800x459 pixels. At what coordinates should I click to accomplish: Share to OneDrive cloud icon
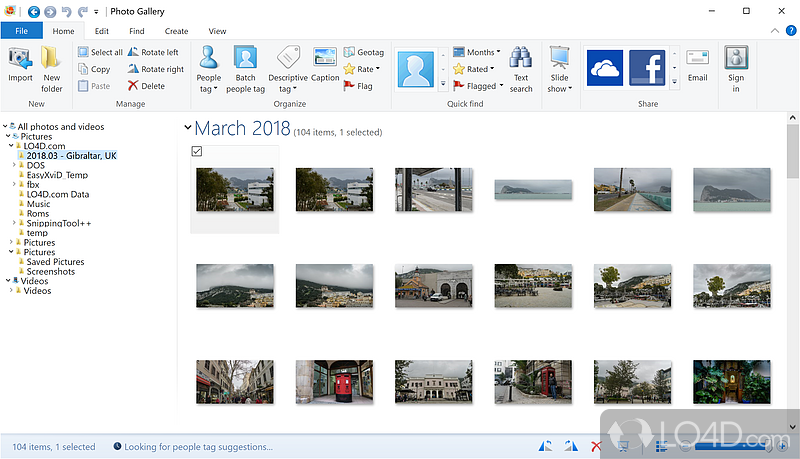pos(605,67)
